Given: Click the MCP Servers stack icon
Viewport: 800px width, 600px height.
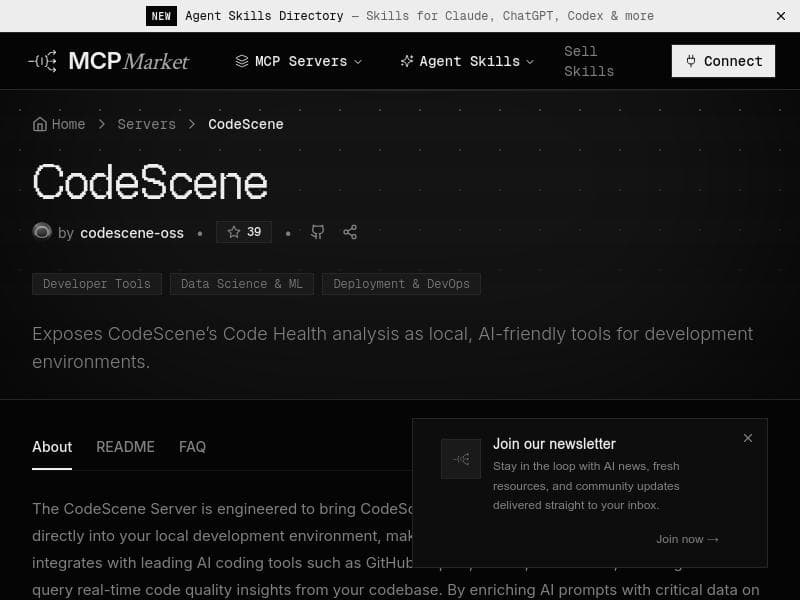Looking at the screenshot, I should [240, 61].
